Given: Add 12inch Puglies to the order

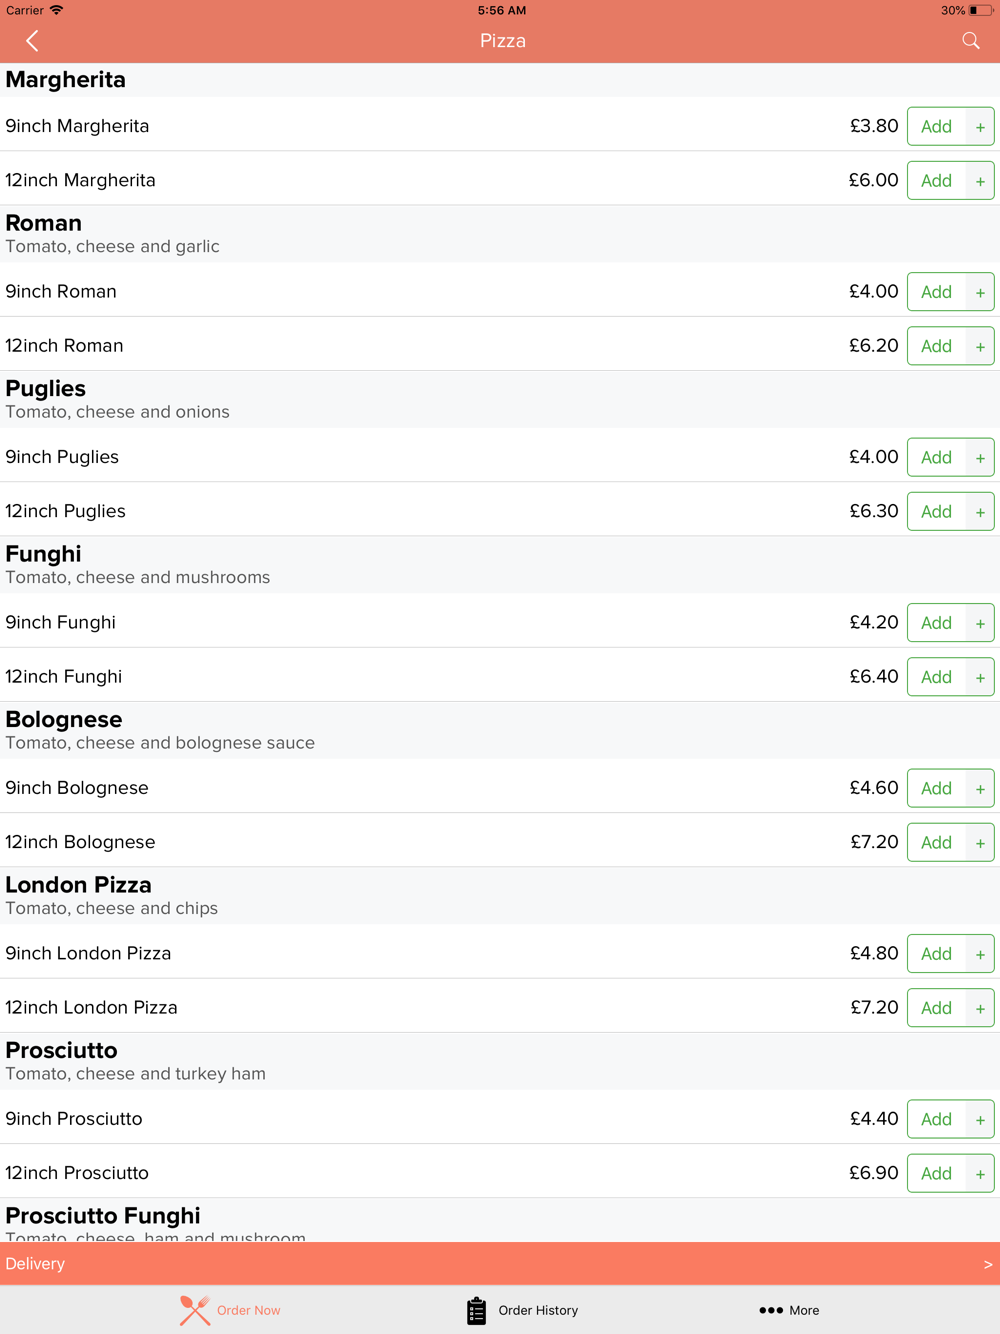Looking at the screenshot, I should [x=937, y=512].
